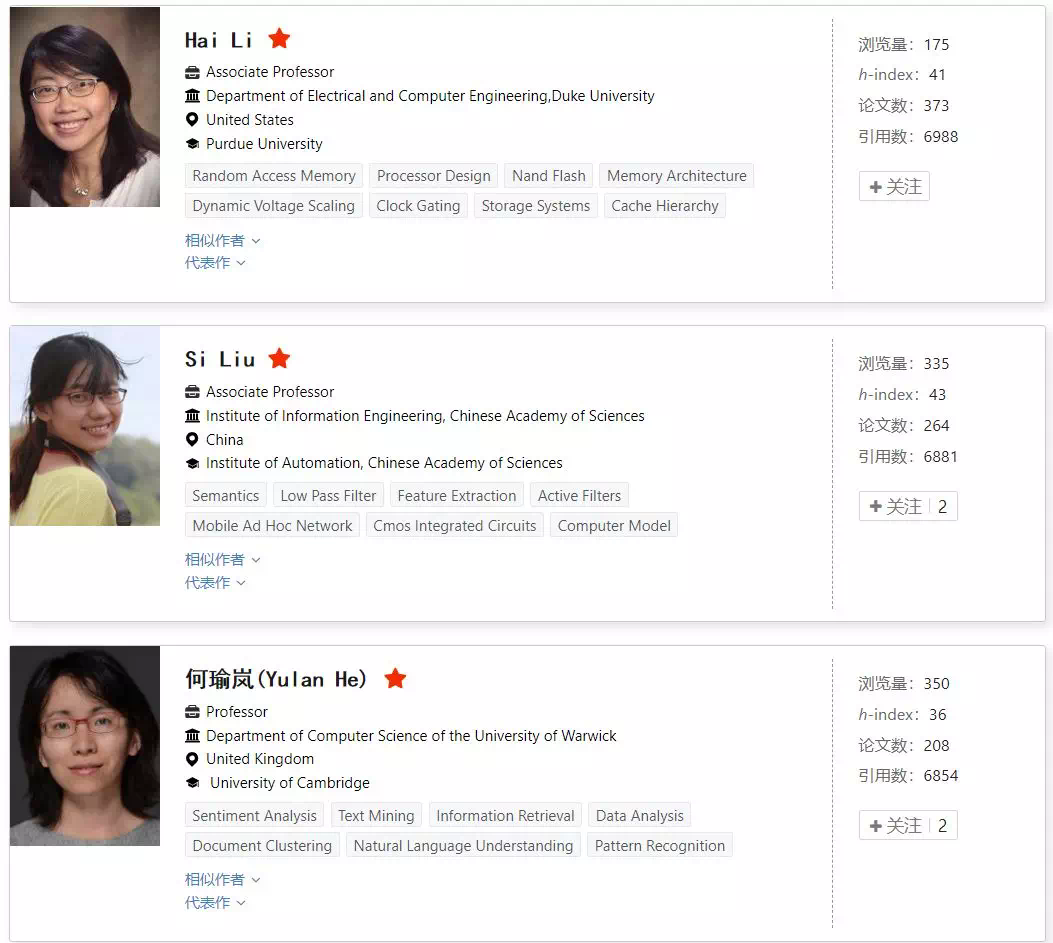Image resolution: width=1053 pixels, height=943 pixels.
Task: Follow Hai Li with the 关注 button
Action: tap(894, 186)
